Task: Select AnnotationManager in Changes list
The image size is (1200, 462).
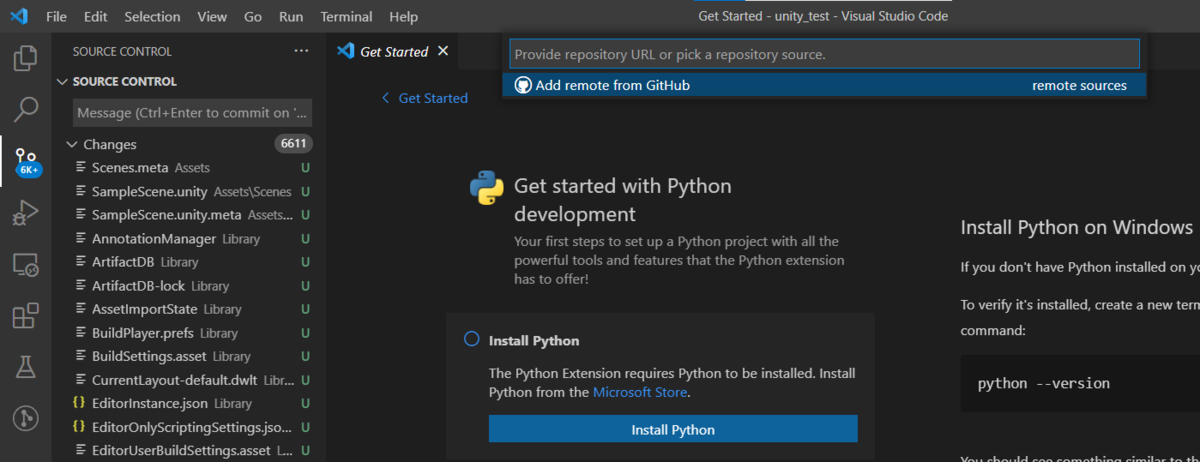Action: (190, 238)
